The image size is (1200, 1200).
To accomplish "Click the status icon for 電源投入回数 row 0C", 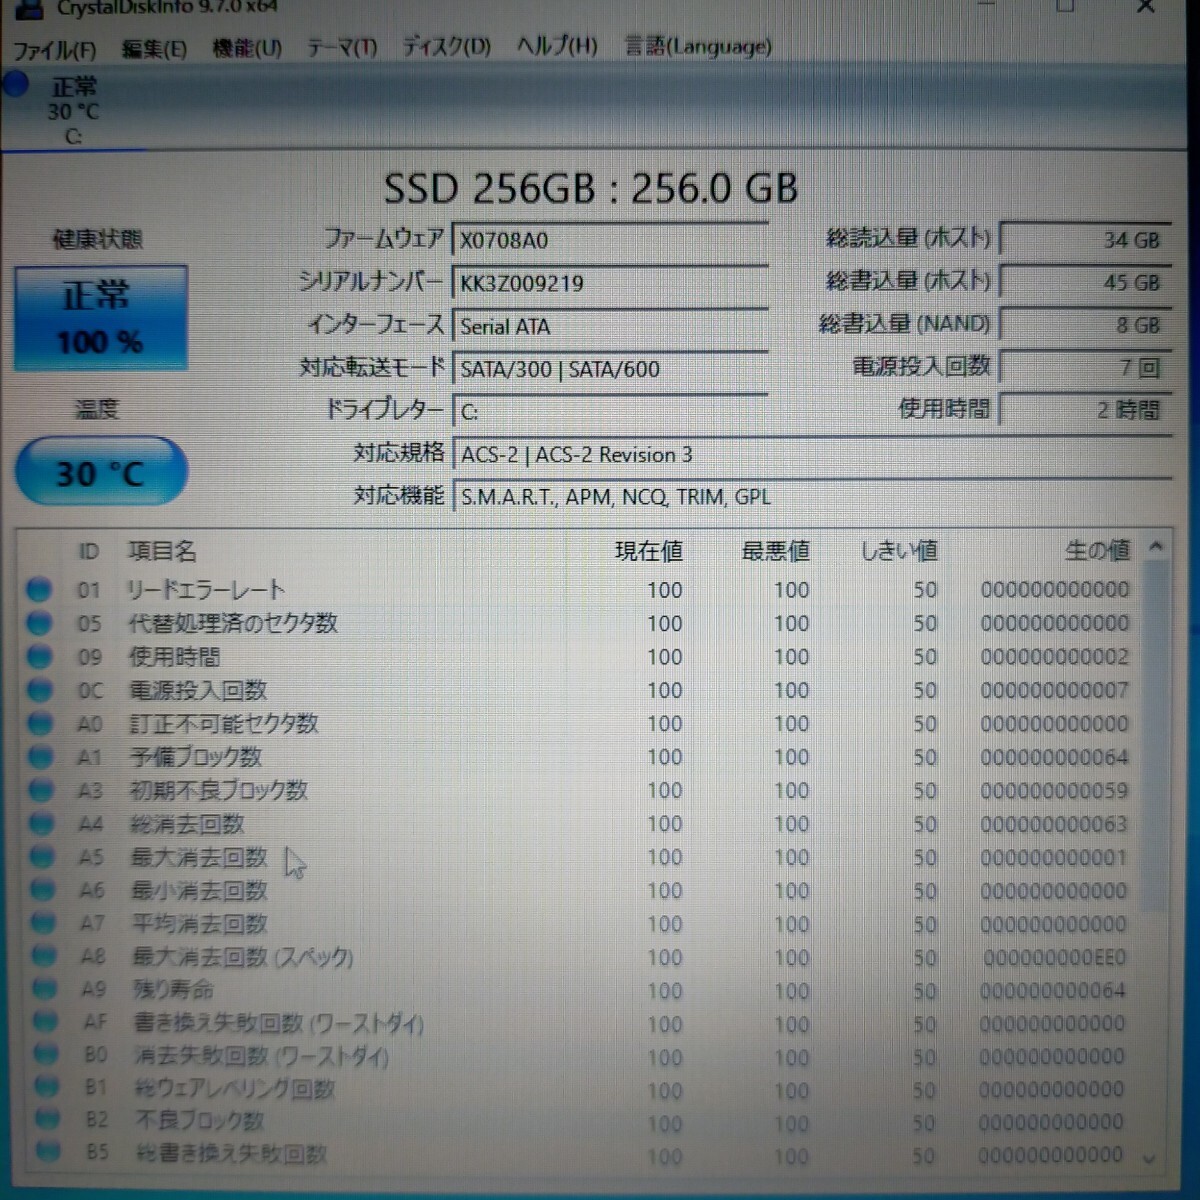I will pos(40,690).
